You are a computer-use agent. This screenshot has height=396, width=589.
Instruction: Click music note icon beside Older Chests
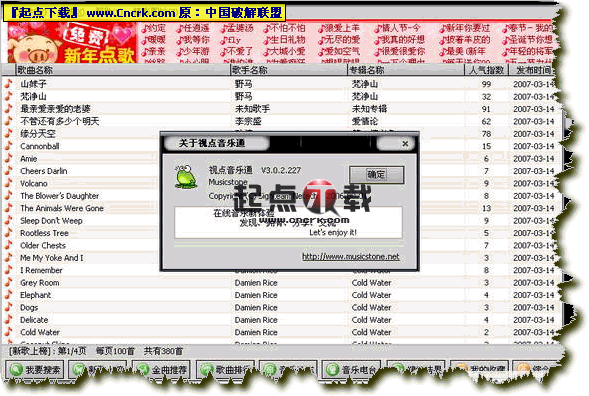8,245
